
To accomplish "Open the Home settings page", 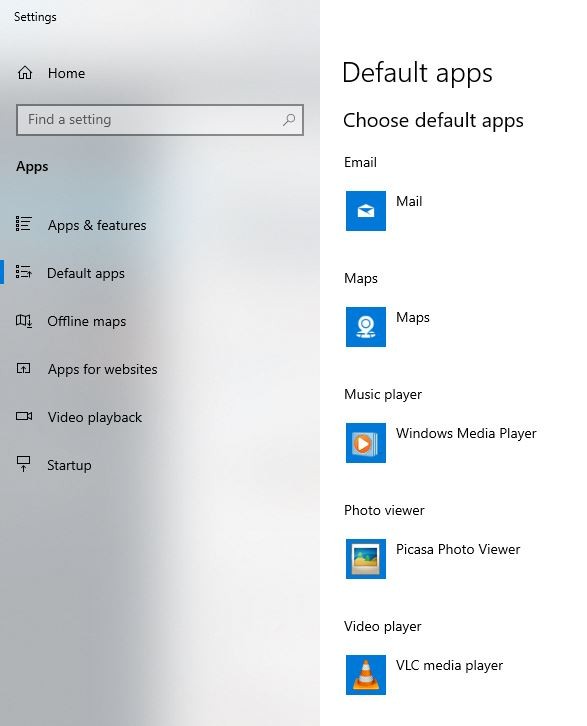I will click(66, 73).
